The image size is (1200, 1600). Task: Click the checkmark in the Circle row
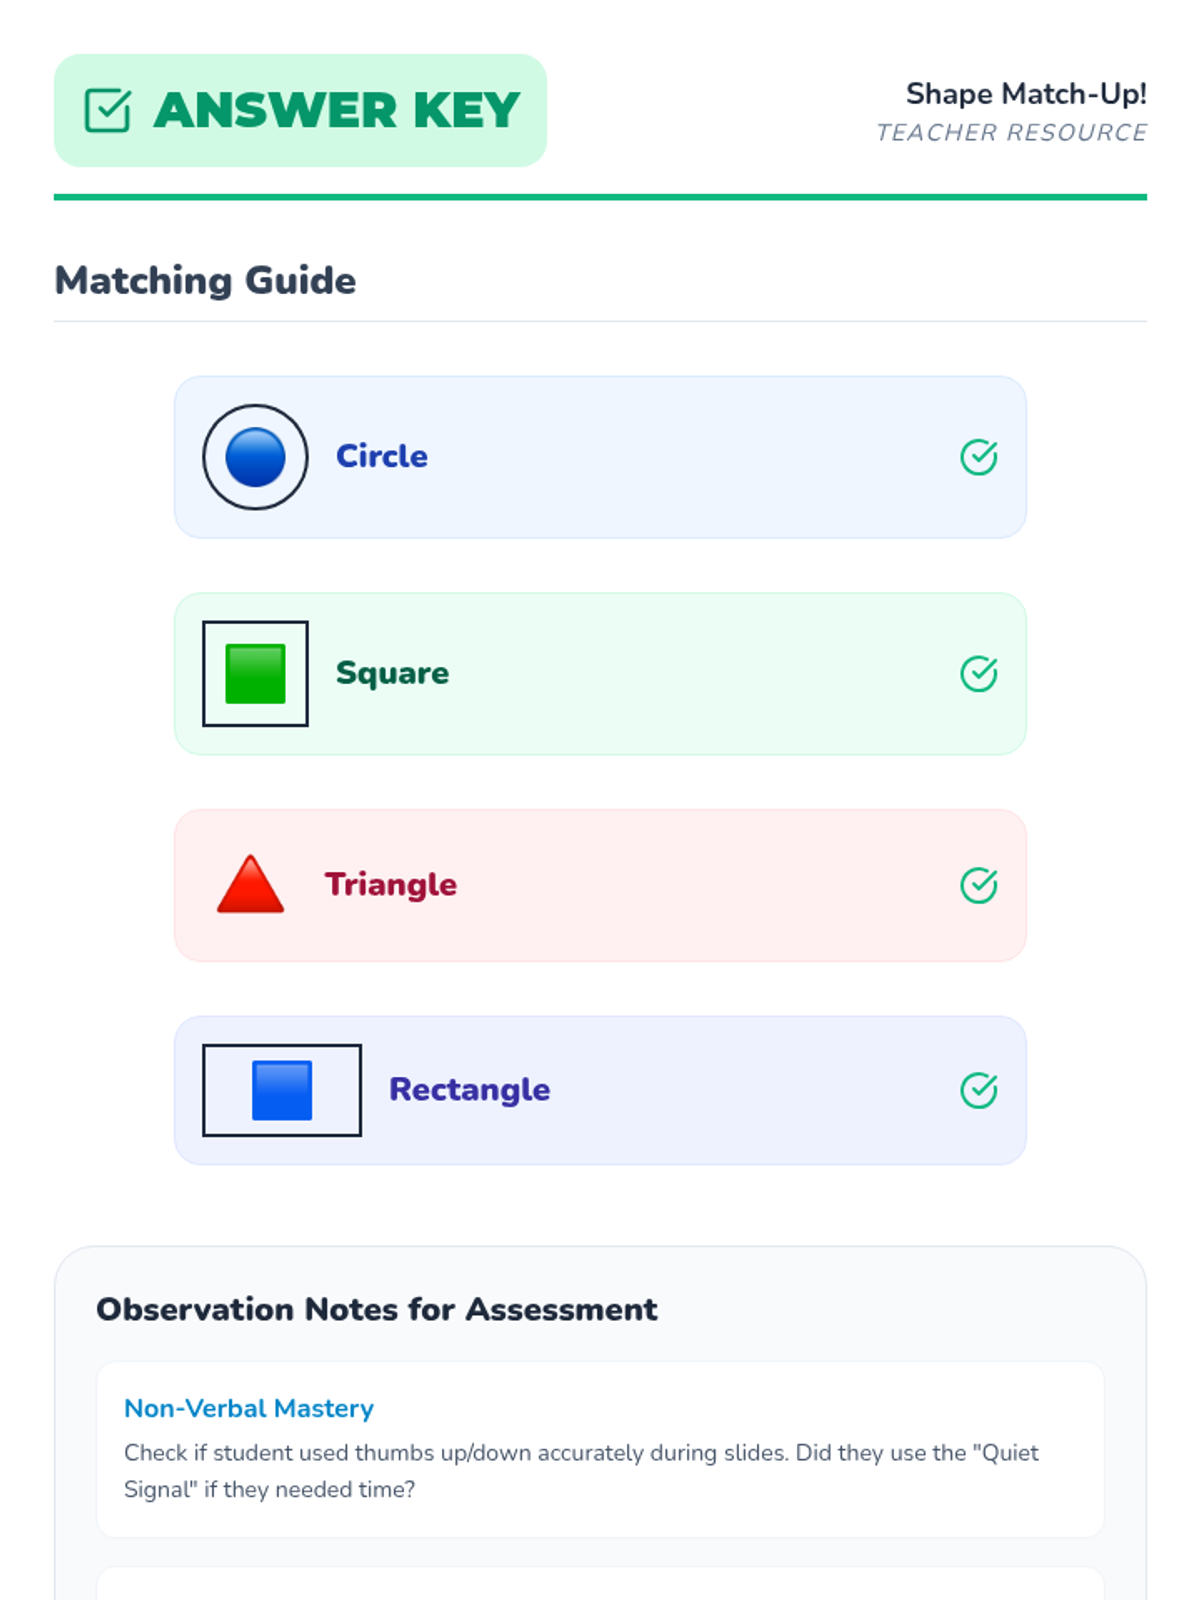pyautogui.click(x=979, y=457)
